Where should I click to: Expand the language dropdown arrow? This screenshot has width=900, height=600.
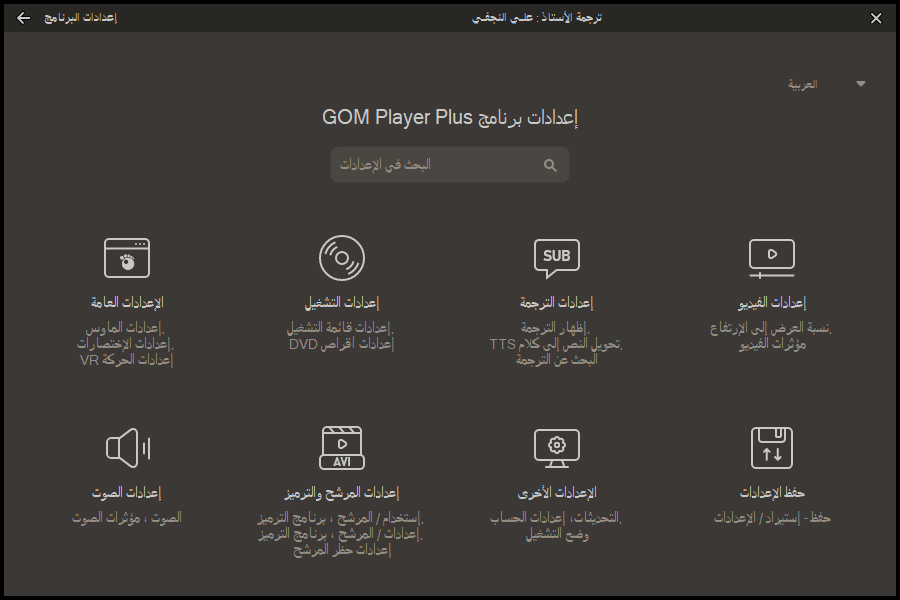(x=860, y=84)
